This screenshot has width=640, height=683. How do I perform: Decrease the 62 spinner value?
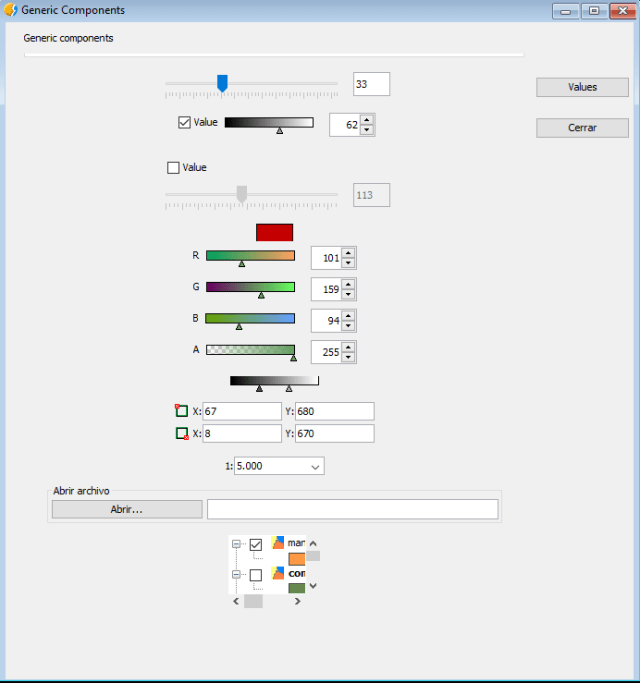[x=367, y=130]
